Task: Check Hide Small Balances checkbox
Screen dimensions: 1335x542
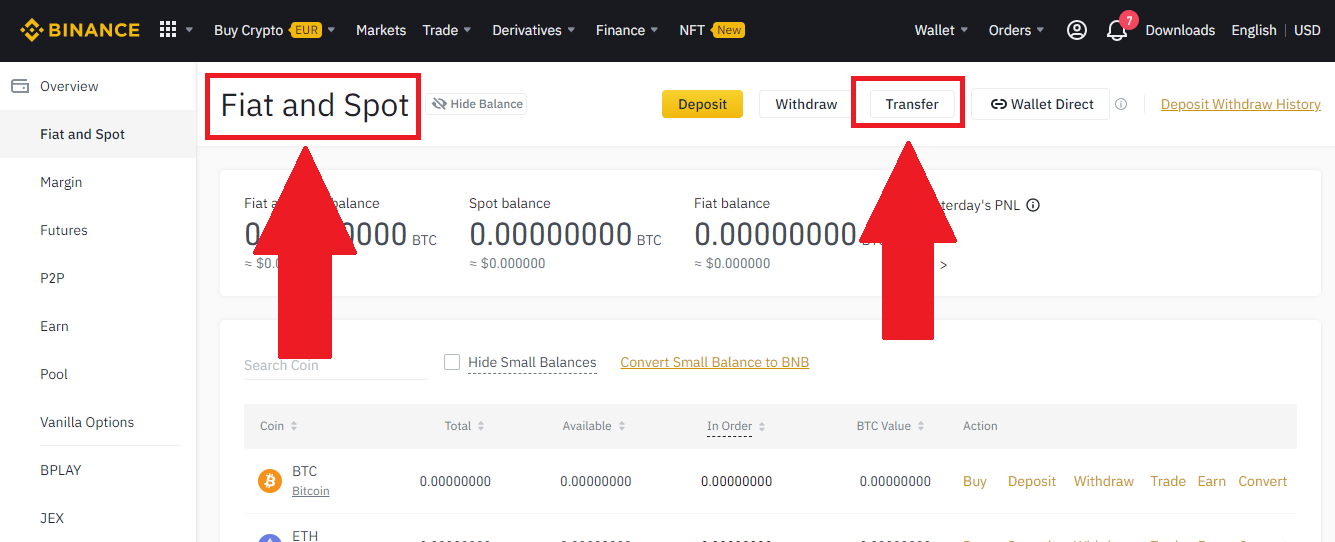Action: [x=452, y=362]
